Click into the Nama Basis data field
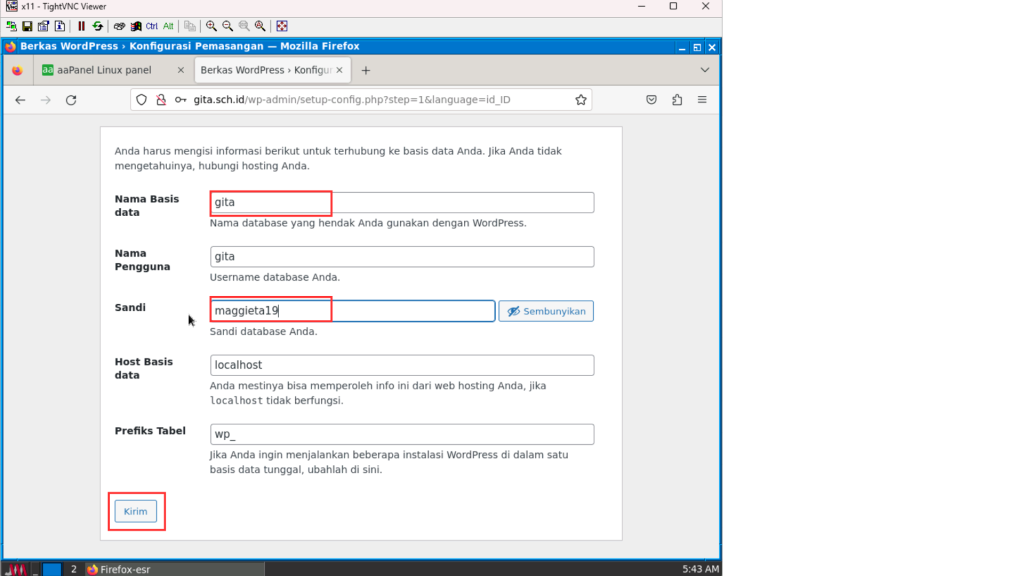The width and height of the screenshot is (1024, 576). click(x=402, y=203)
